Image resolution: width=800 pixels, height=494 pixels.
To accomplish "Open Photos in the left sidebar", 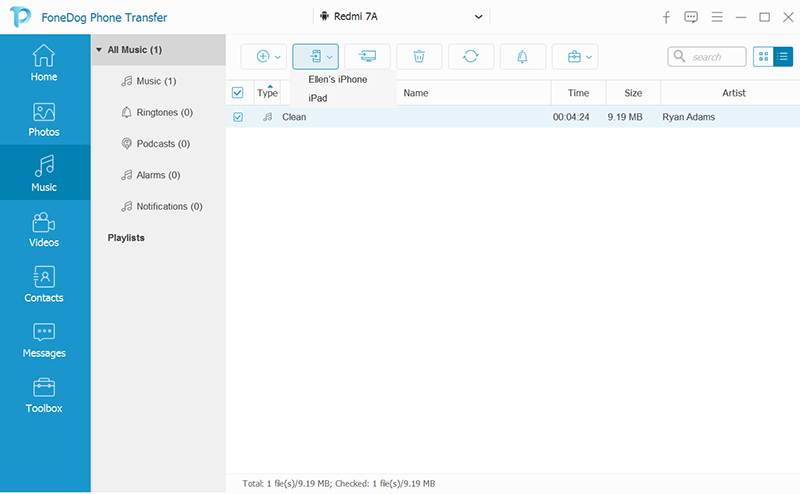I will [x=44, y=120].
